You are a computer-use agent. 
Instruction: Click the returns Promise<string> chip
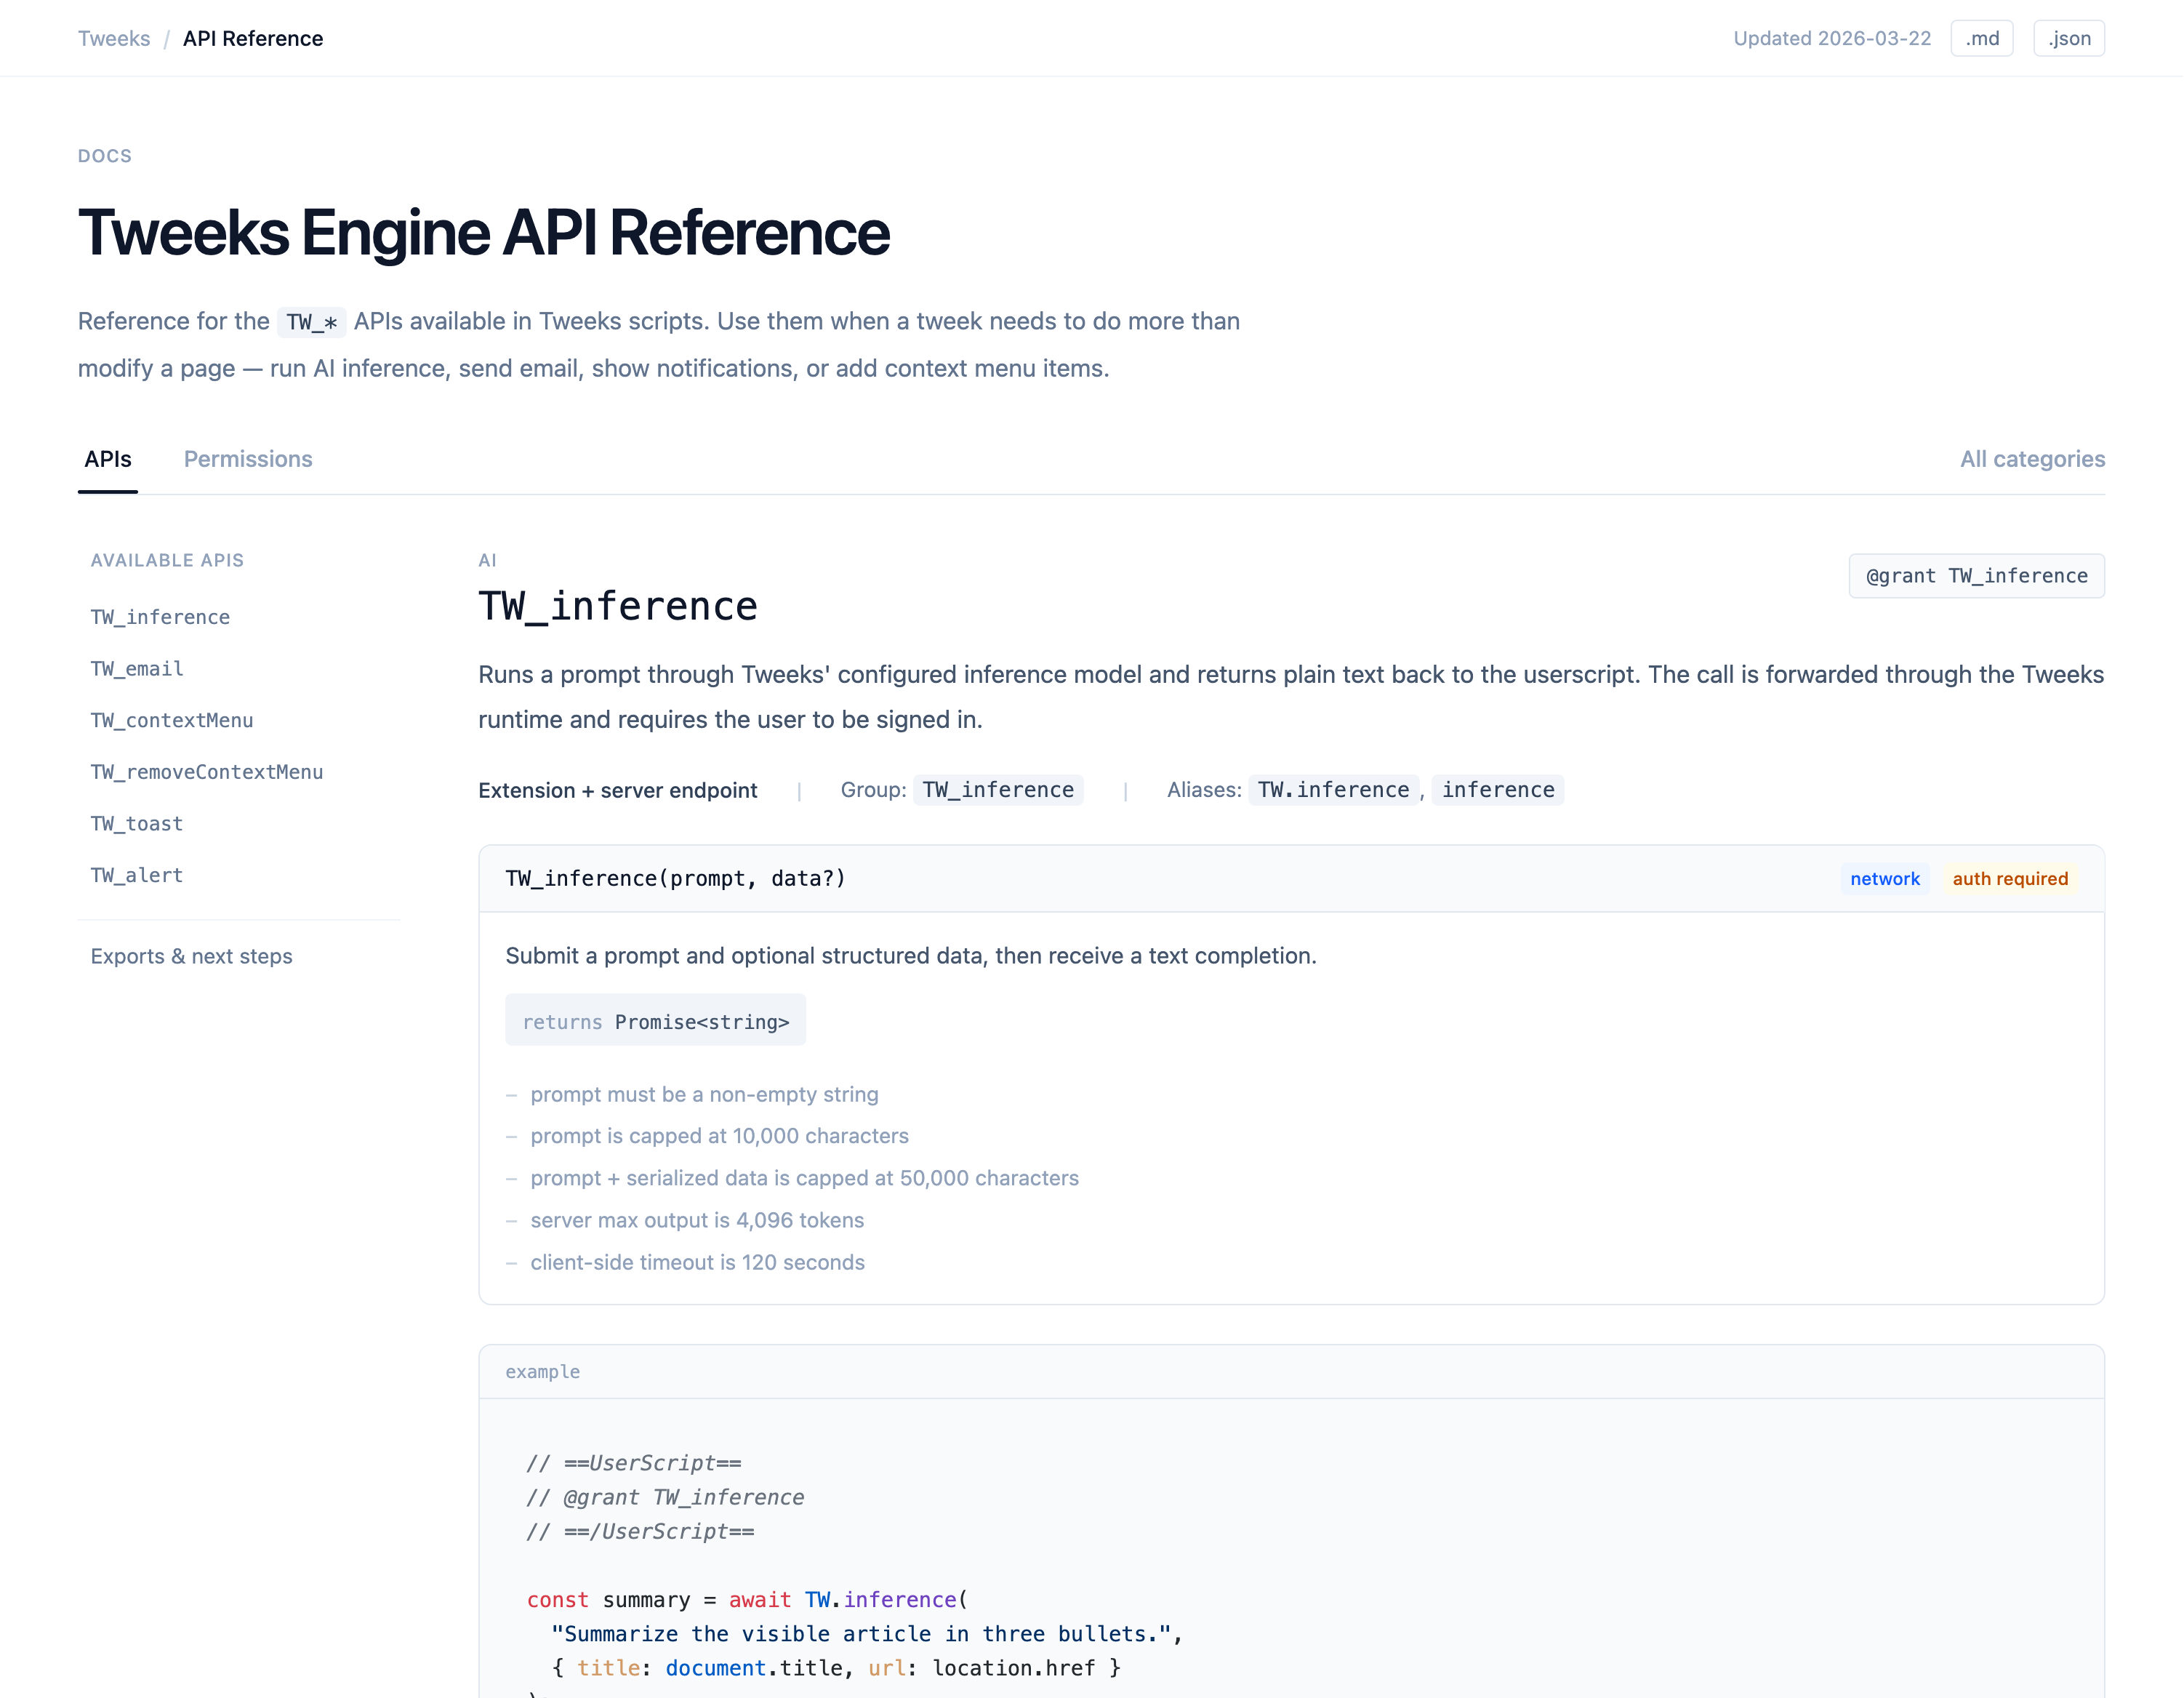click(655, 1020)
